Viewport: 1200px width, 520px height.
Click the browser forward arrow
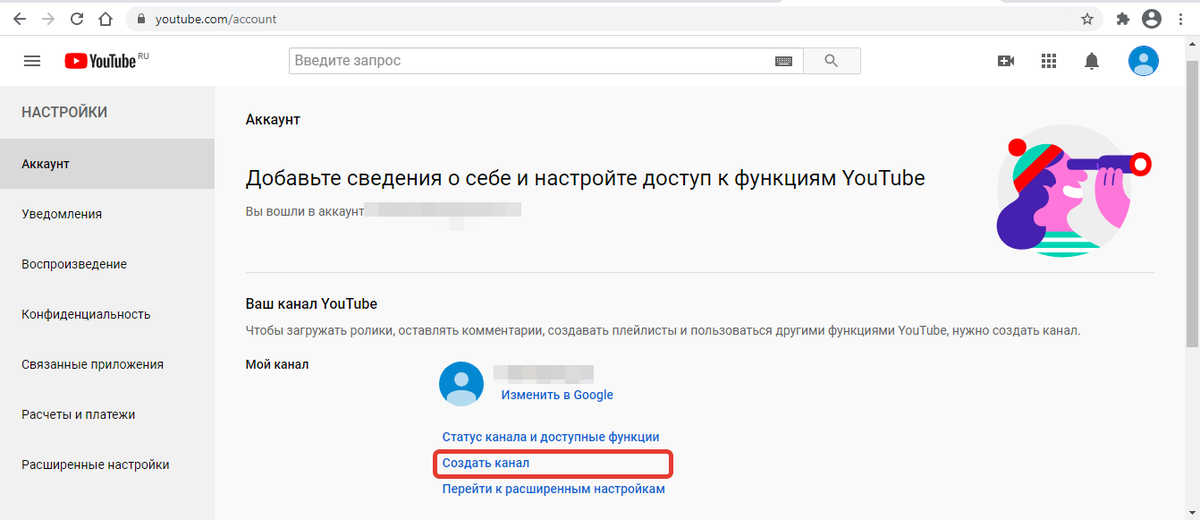pos(48,19)
